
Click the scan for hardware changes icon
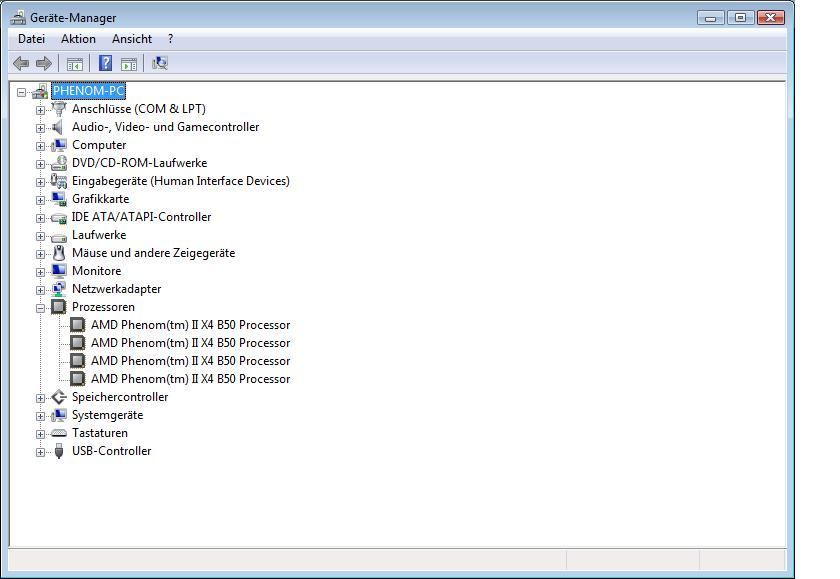pos(160,63)
